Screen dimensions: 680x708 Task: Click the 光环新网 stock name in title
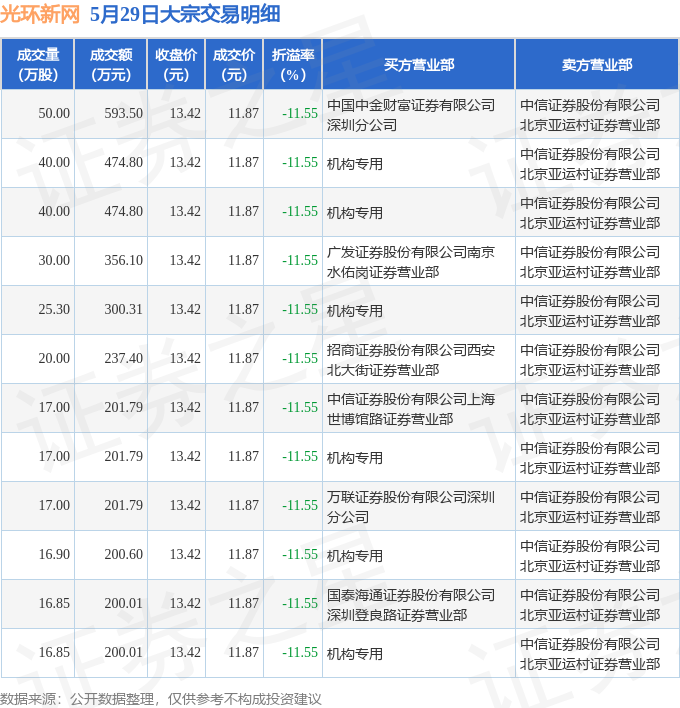[x=40, y=14]
